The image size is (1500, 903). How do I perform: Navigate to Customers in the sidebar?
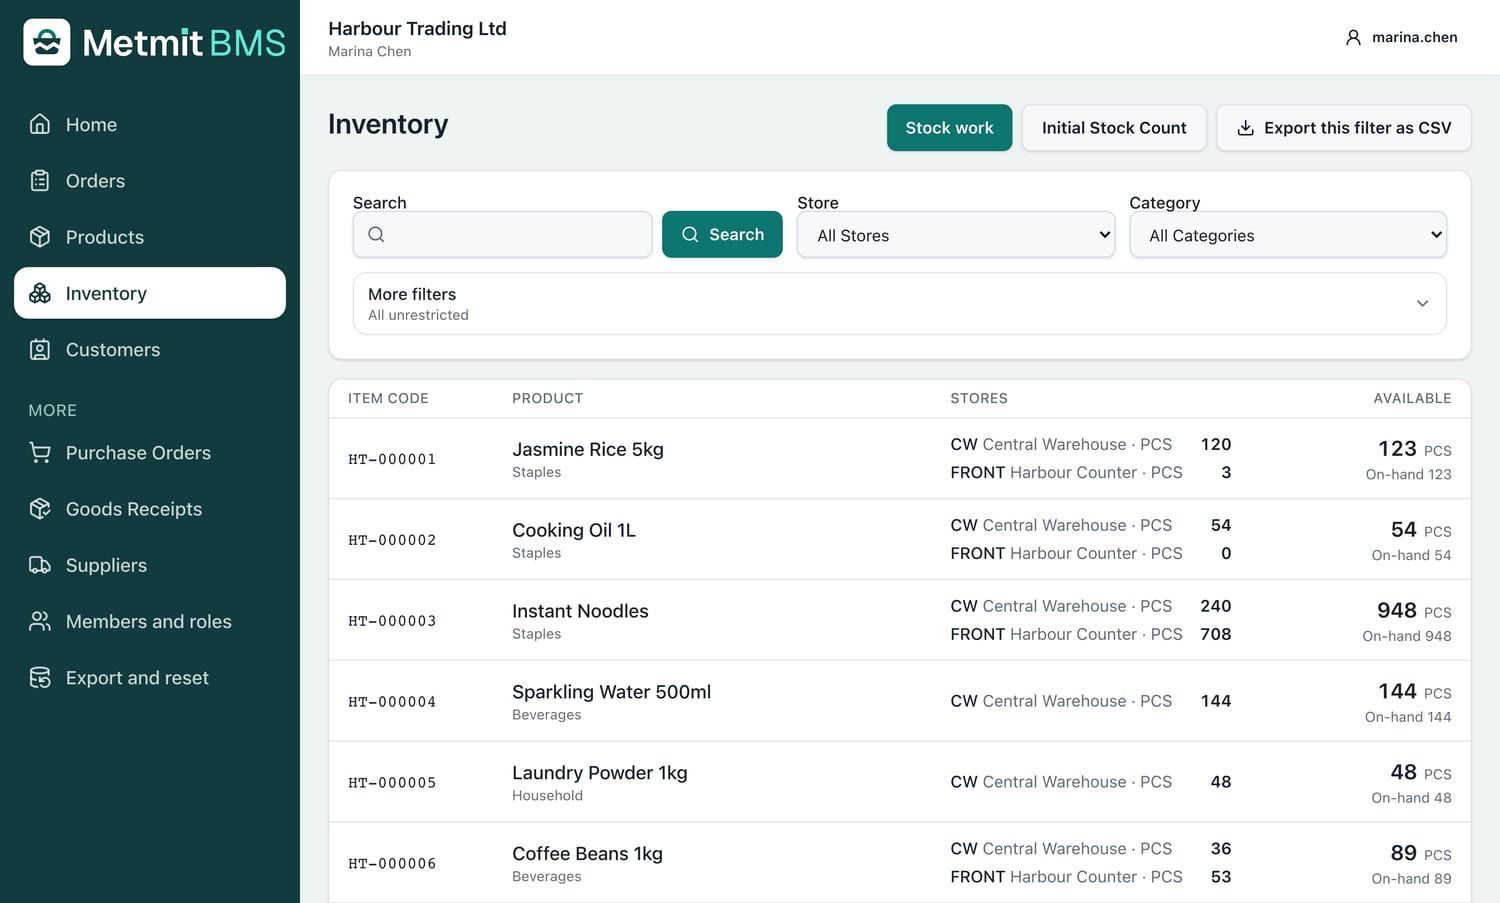click(150, 349)
